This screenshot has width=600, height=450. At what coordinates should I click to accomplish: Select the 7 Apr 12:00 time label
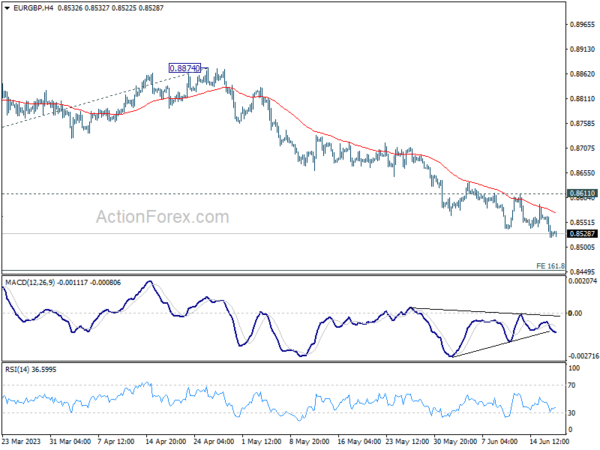pyautogui.click(x=116, y=442)
